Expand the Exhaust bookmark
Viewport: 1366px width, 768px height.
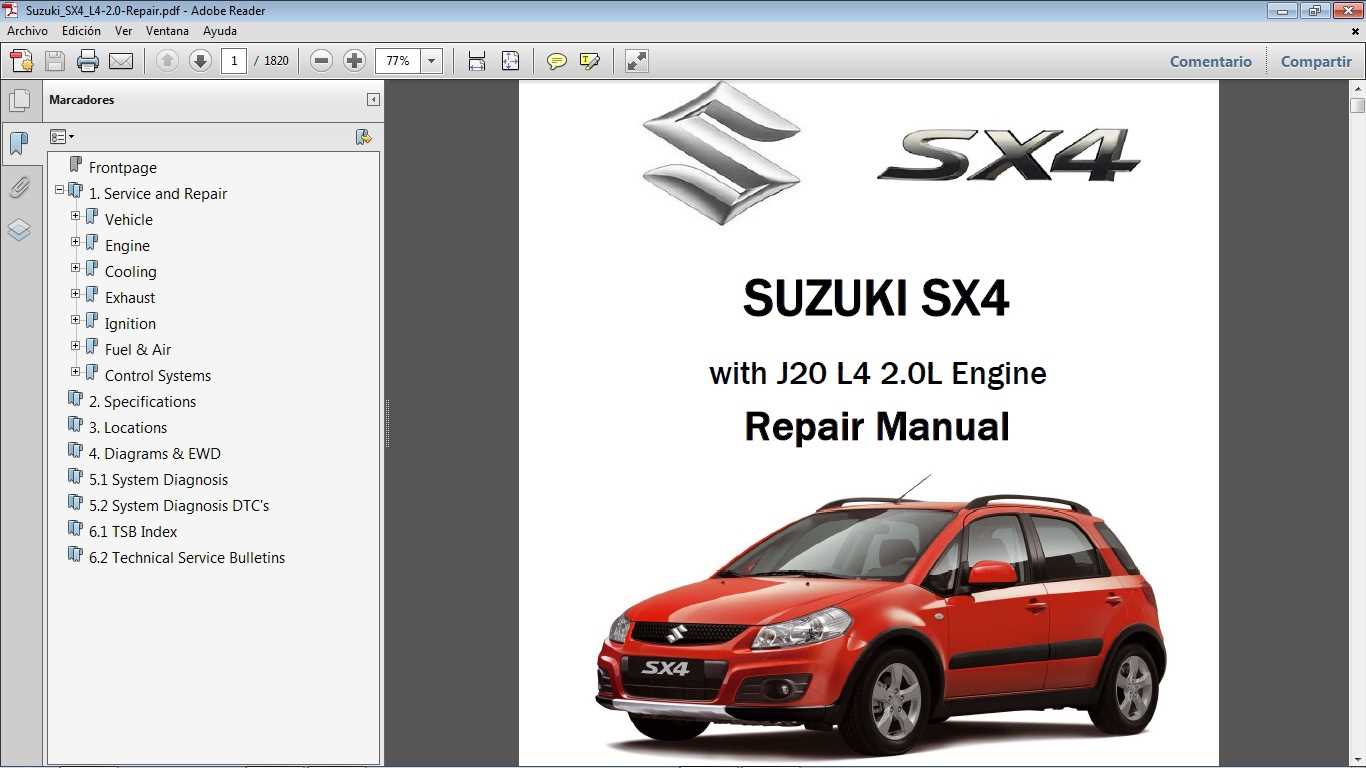point(76,294)
